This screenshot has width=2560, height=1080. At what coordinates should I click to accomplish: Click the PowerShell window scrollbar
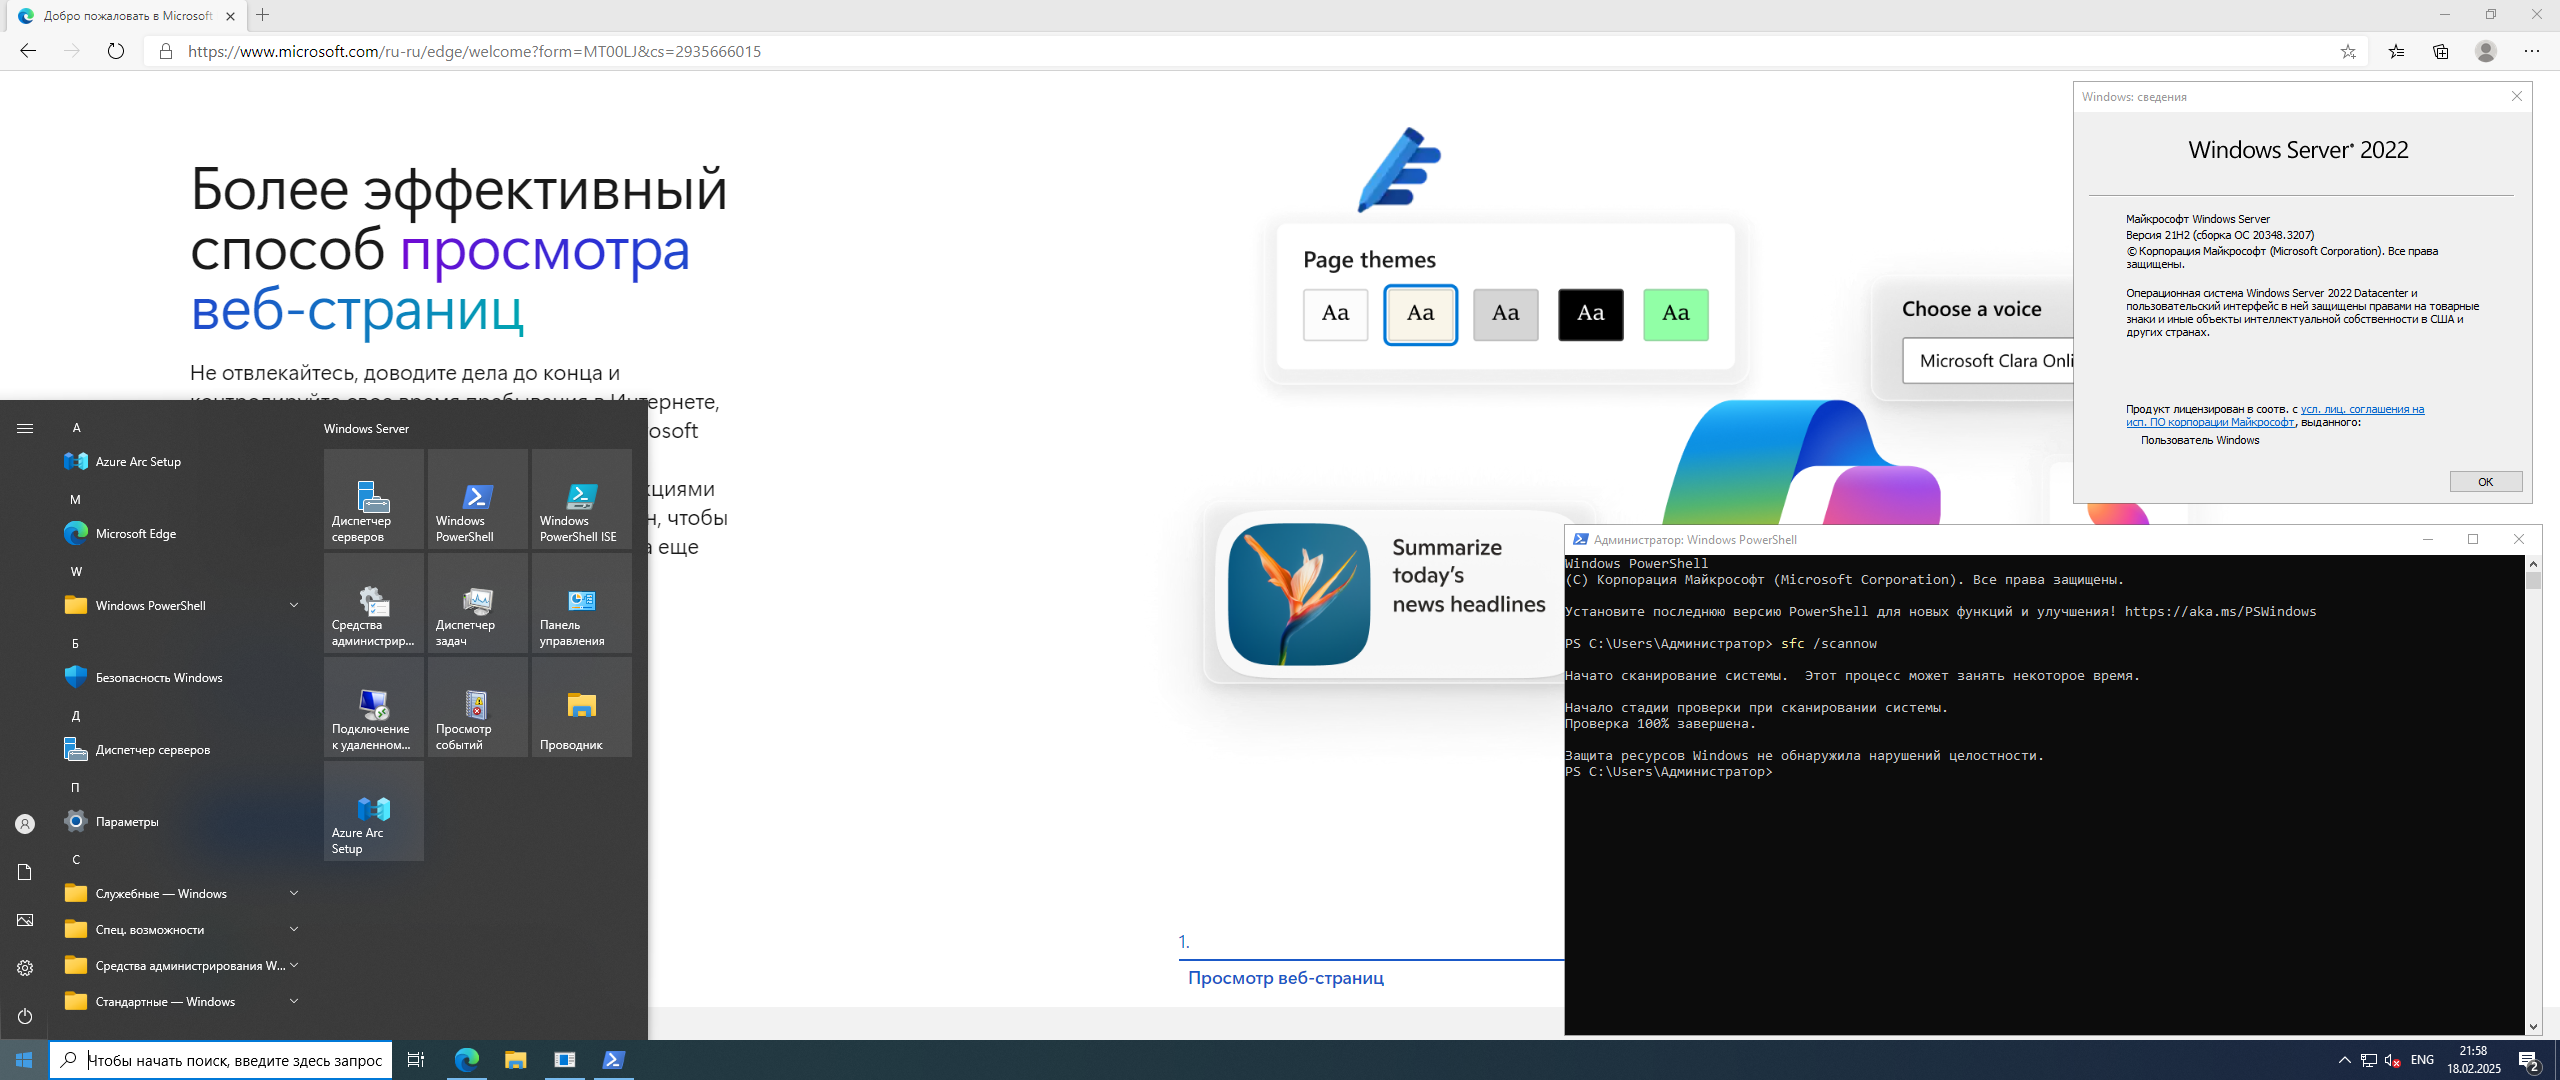2533,795
